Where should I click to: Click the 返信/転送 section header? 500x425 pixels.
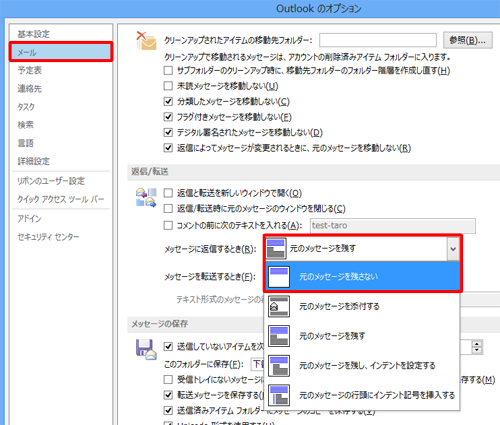pyautogui.click(x=150, y=172)
